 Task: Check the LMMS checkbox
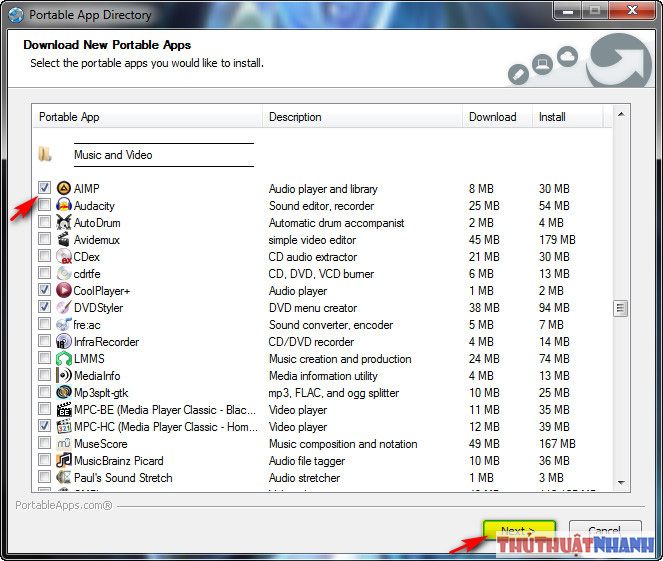(x=44, y=358)
